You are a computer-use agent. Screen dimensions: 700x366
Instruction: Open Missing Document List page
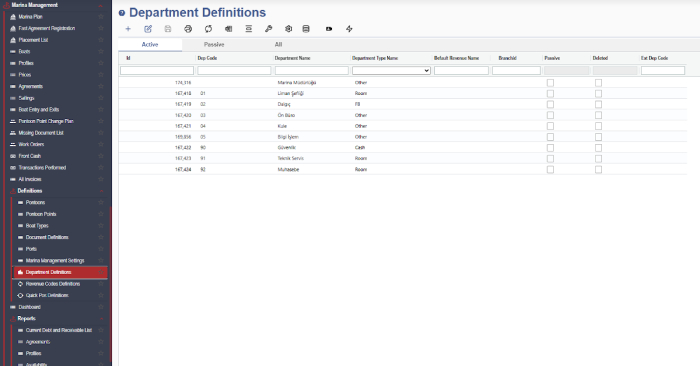point(41,133)
